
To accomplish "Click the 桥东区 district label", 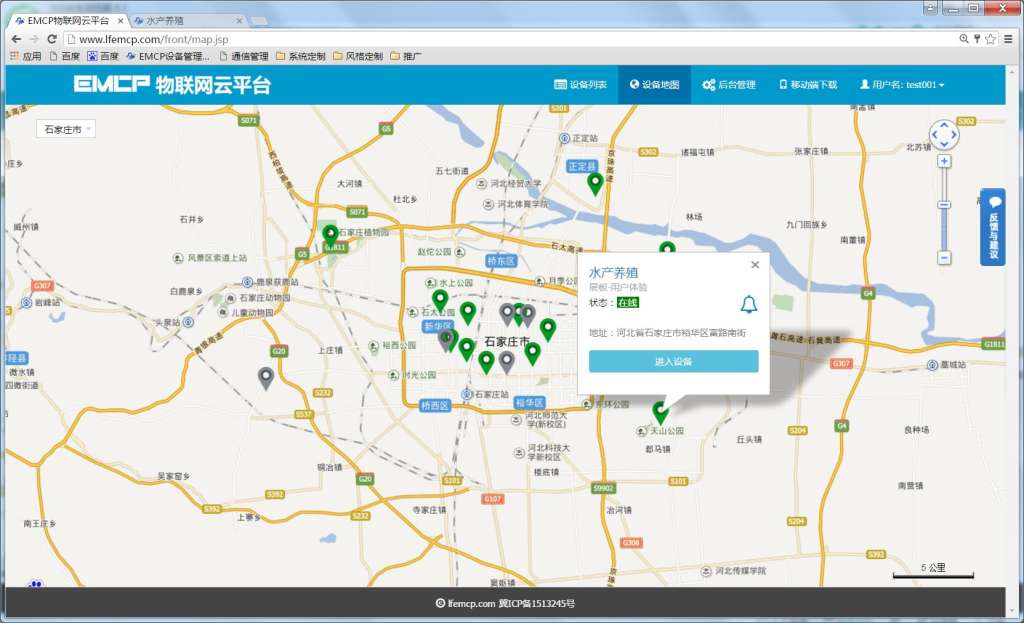I will tap(501, 261).
